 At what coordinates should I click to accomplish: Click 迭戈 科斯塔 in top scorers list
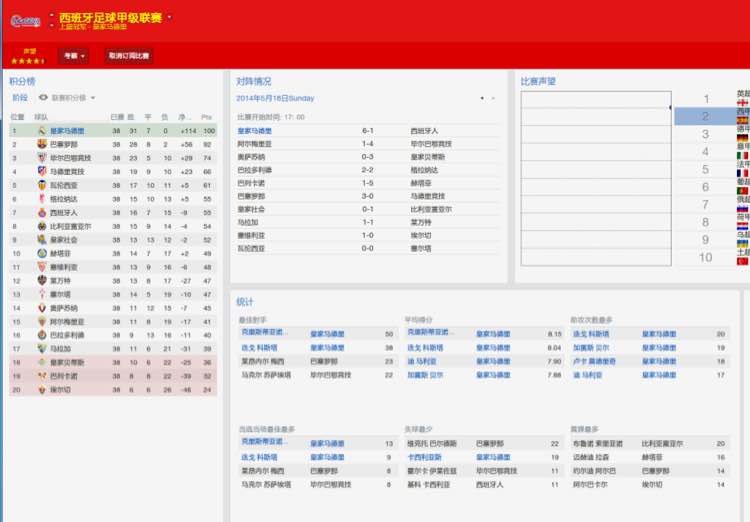tap(259, 348)
